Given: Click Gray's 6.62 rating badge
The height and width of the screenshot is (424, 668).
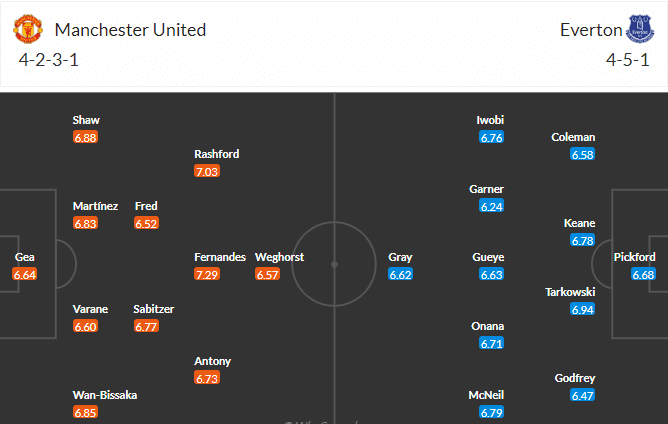Looking at the screenshot, I should [400, 274].
